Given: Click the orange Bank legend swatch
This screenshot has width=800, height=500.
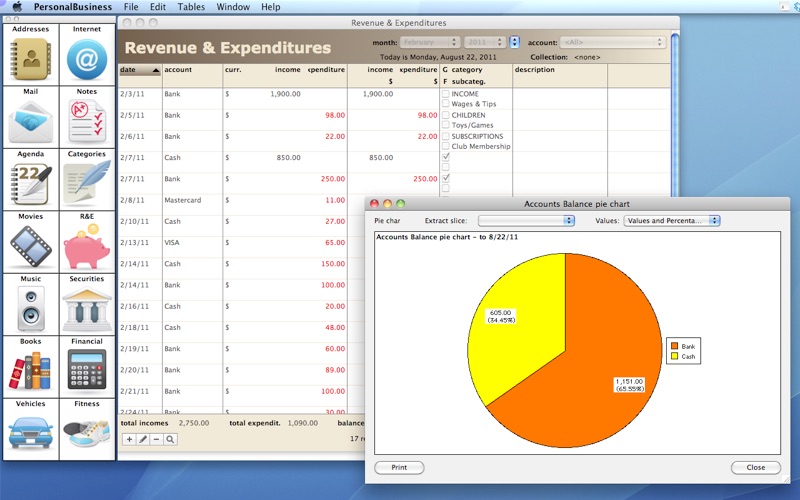Looking at the screenshot, I should [675, 346].
